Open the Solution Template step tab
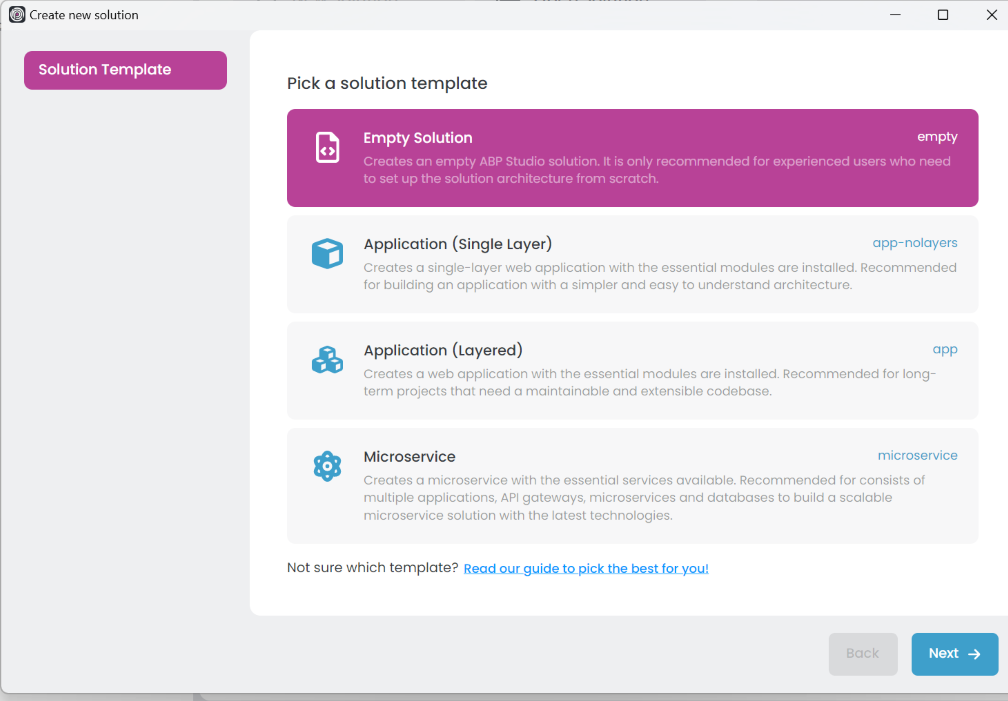The width and height of the screenshot is (1008, 701). point(125,70)
